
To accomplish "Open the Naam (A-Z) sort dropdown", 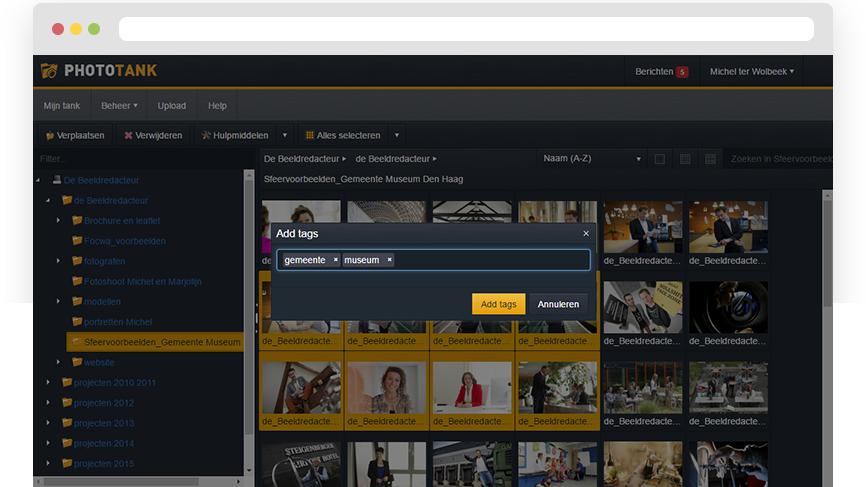I will [592, 159].
